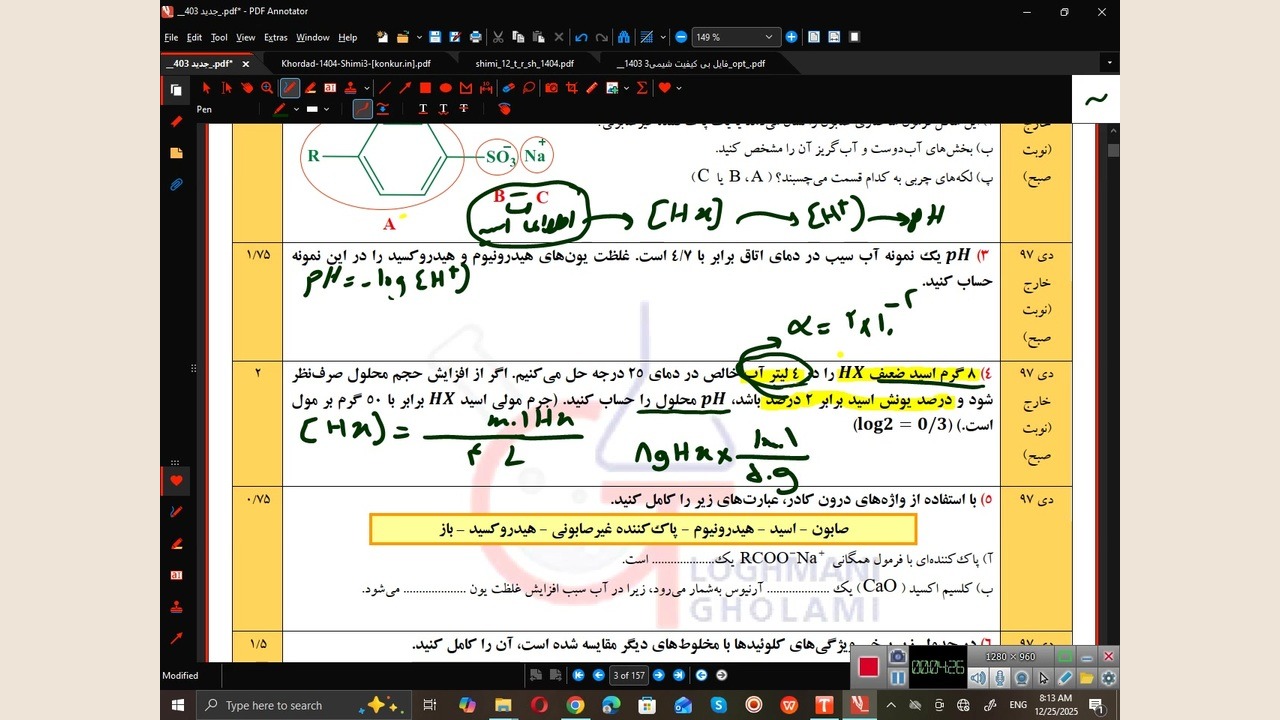Toggle the freehand pen curve mode
The width and height of the screenshot is (1280, 720).
[x=363, y=109]
